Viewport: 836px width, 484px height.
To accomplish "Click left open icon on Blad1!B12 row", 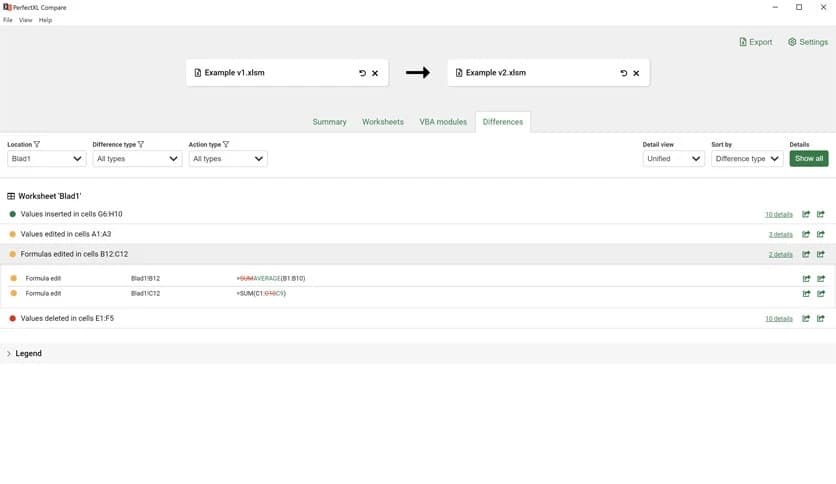I will point(806,279).
